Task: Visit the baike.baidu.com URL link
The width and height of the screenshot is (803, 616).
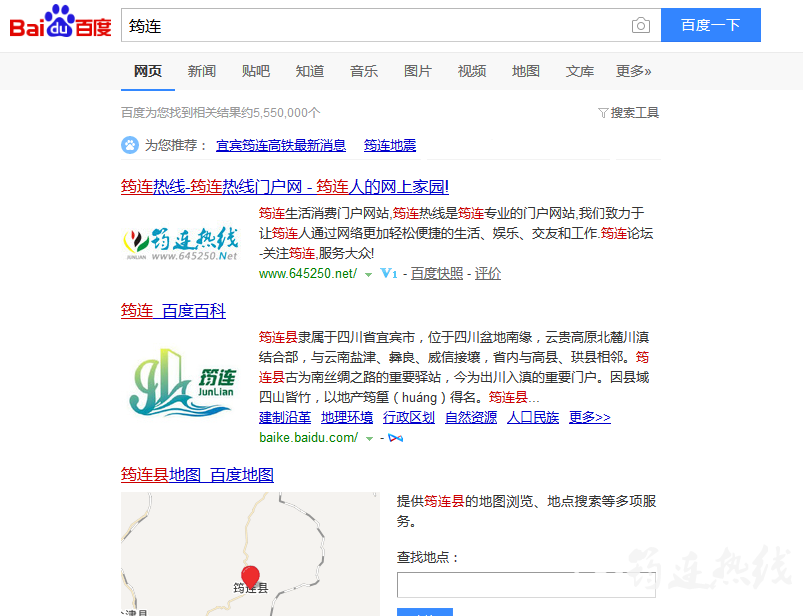Action: (x=309, y=438)
